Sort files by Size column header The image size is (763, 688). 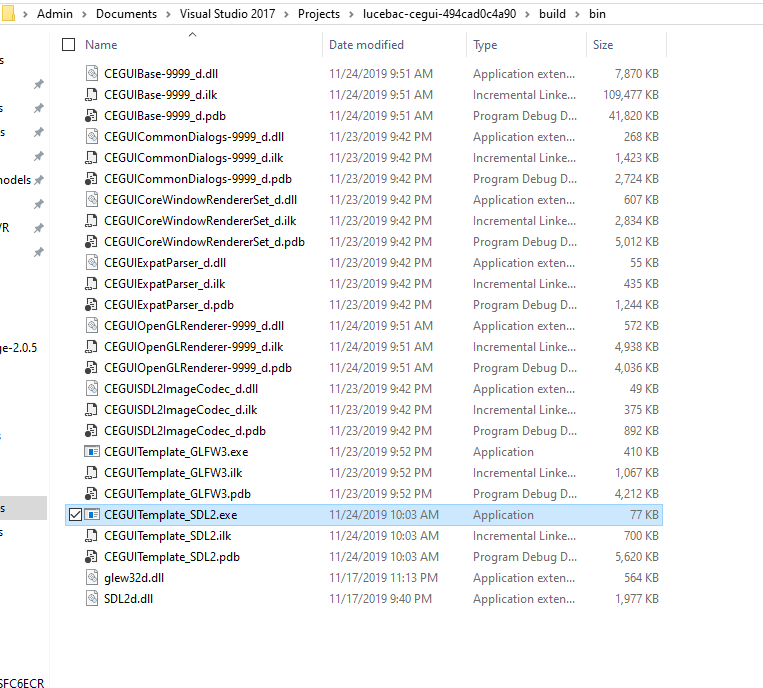coord(603,45)
